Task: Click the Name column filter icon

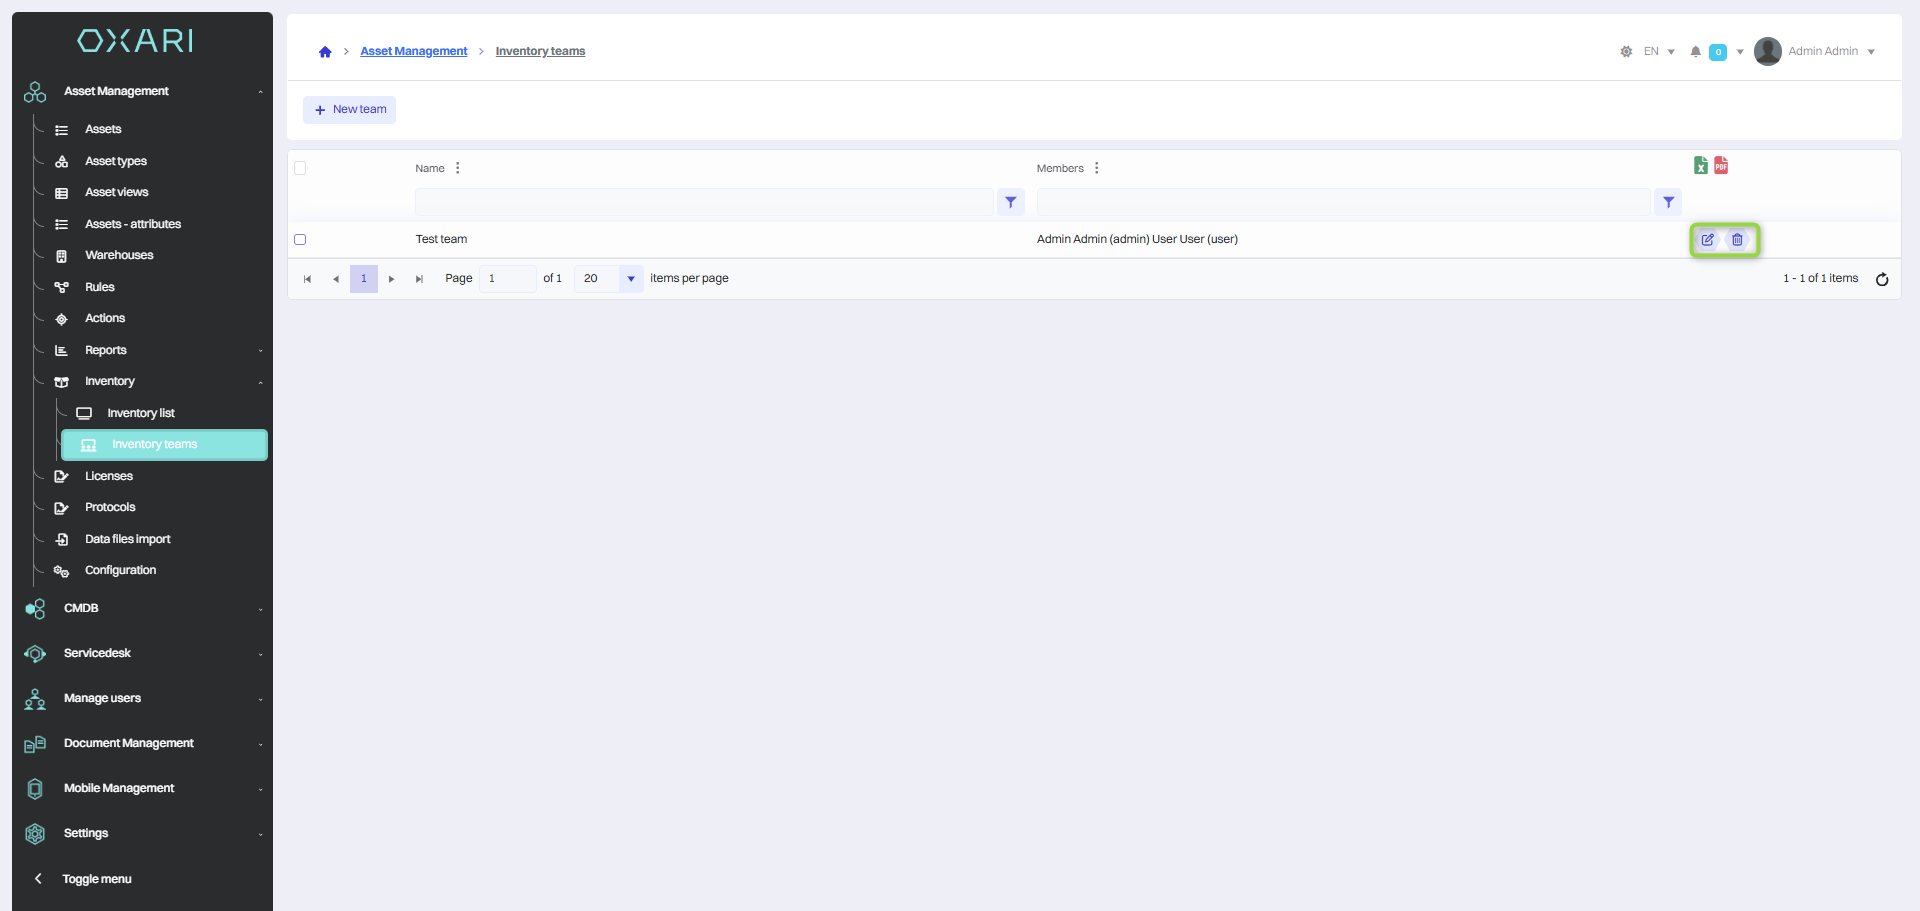Action: point(1011,203)
